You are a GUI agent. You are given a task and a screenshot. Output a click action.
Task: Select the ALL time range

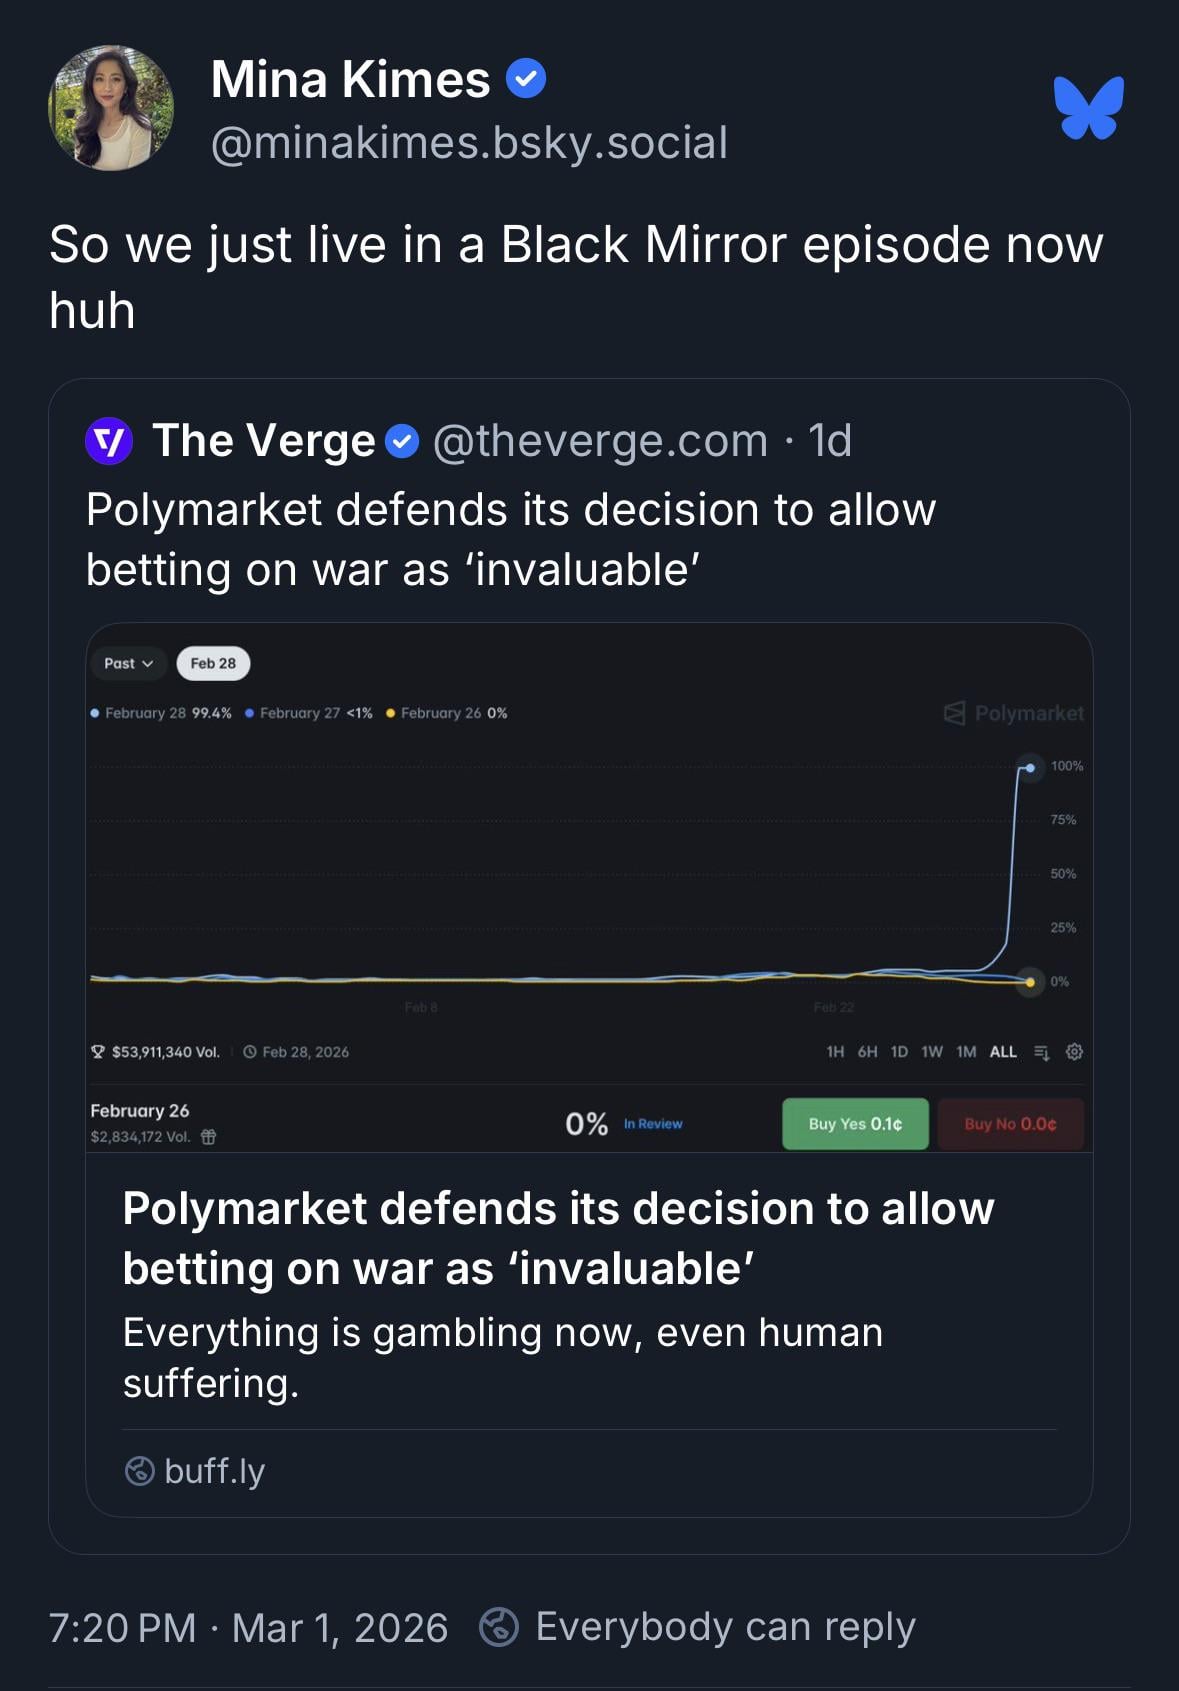pos(1003,1052)
